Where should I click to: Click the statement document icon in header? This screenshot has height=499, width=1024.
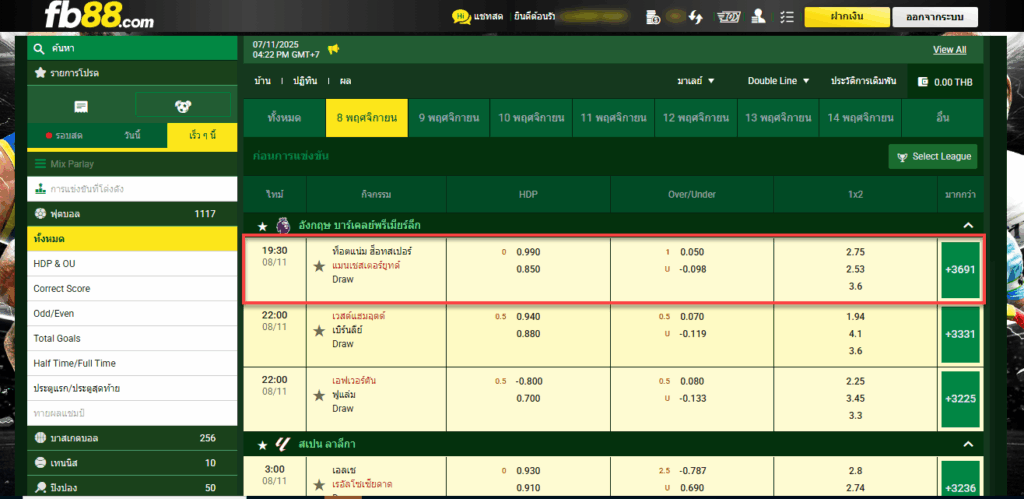pyautogui.click(x=652, y=16)
